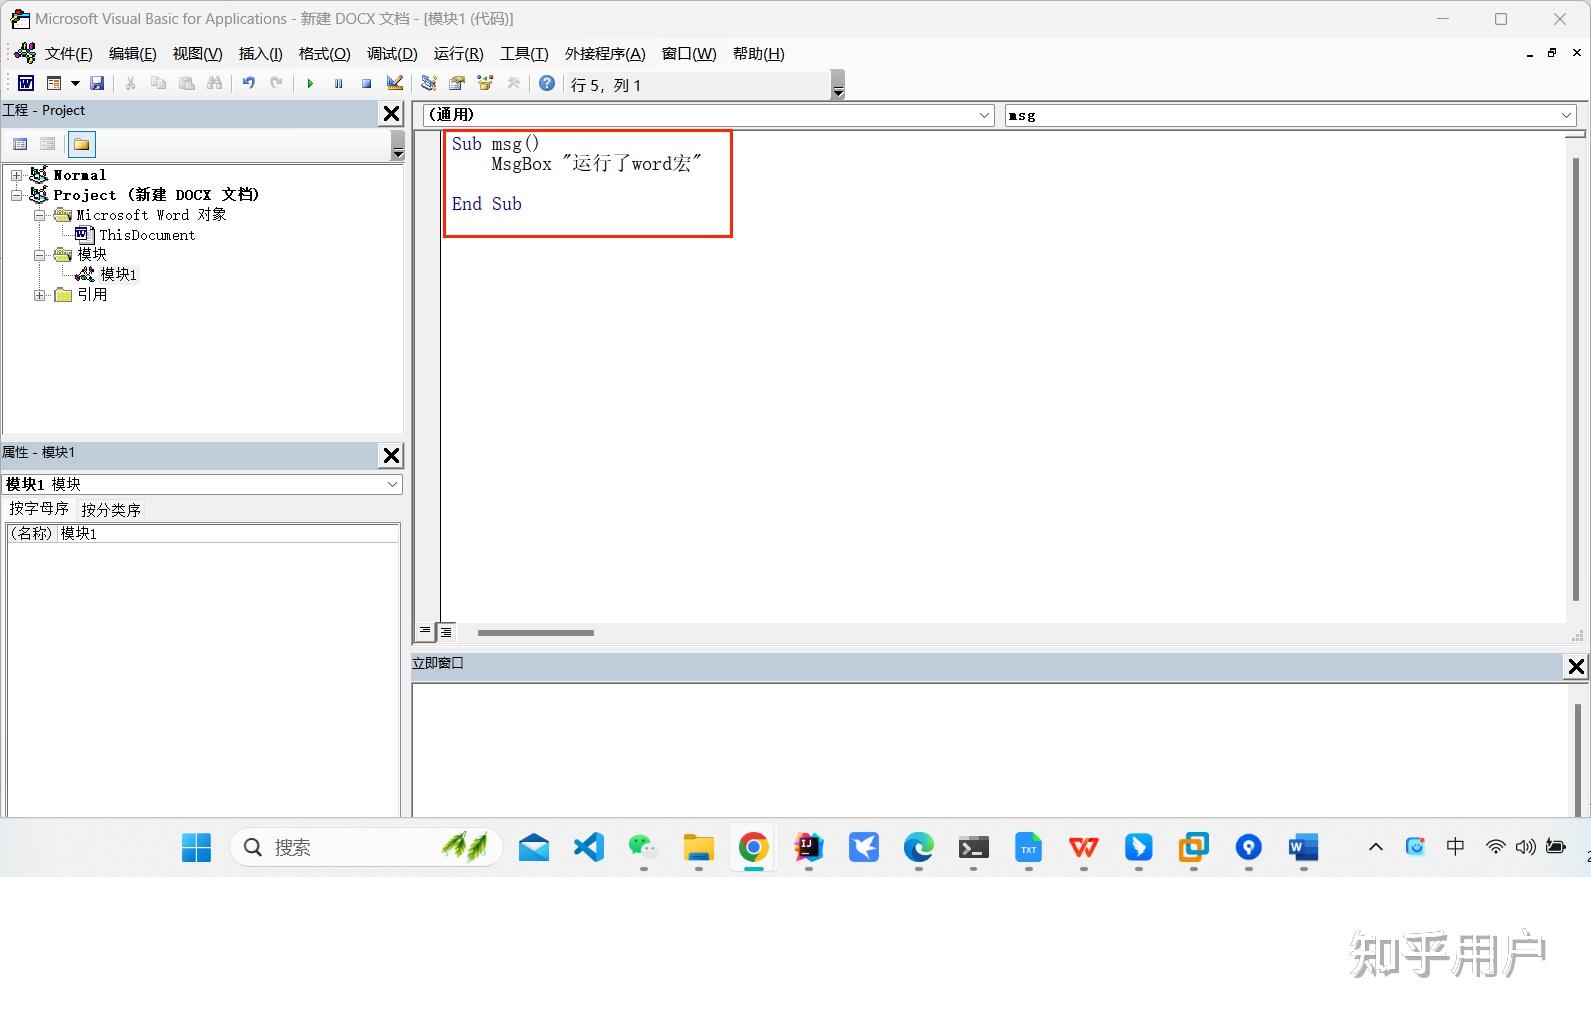This screenshot has height=1010, width=1591.
Task: Close the 立即窗口 panel
Action: point(1576,666)
